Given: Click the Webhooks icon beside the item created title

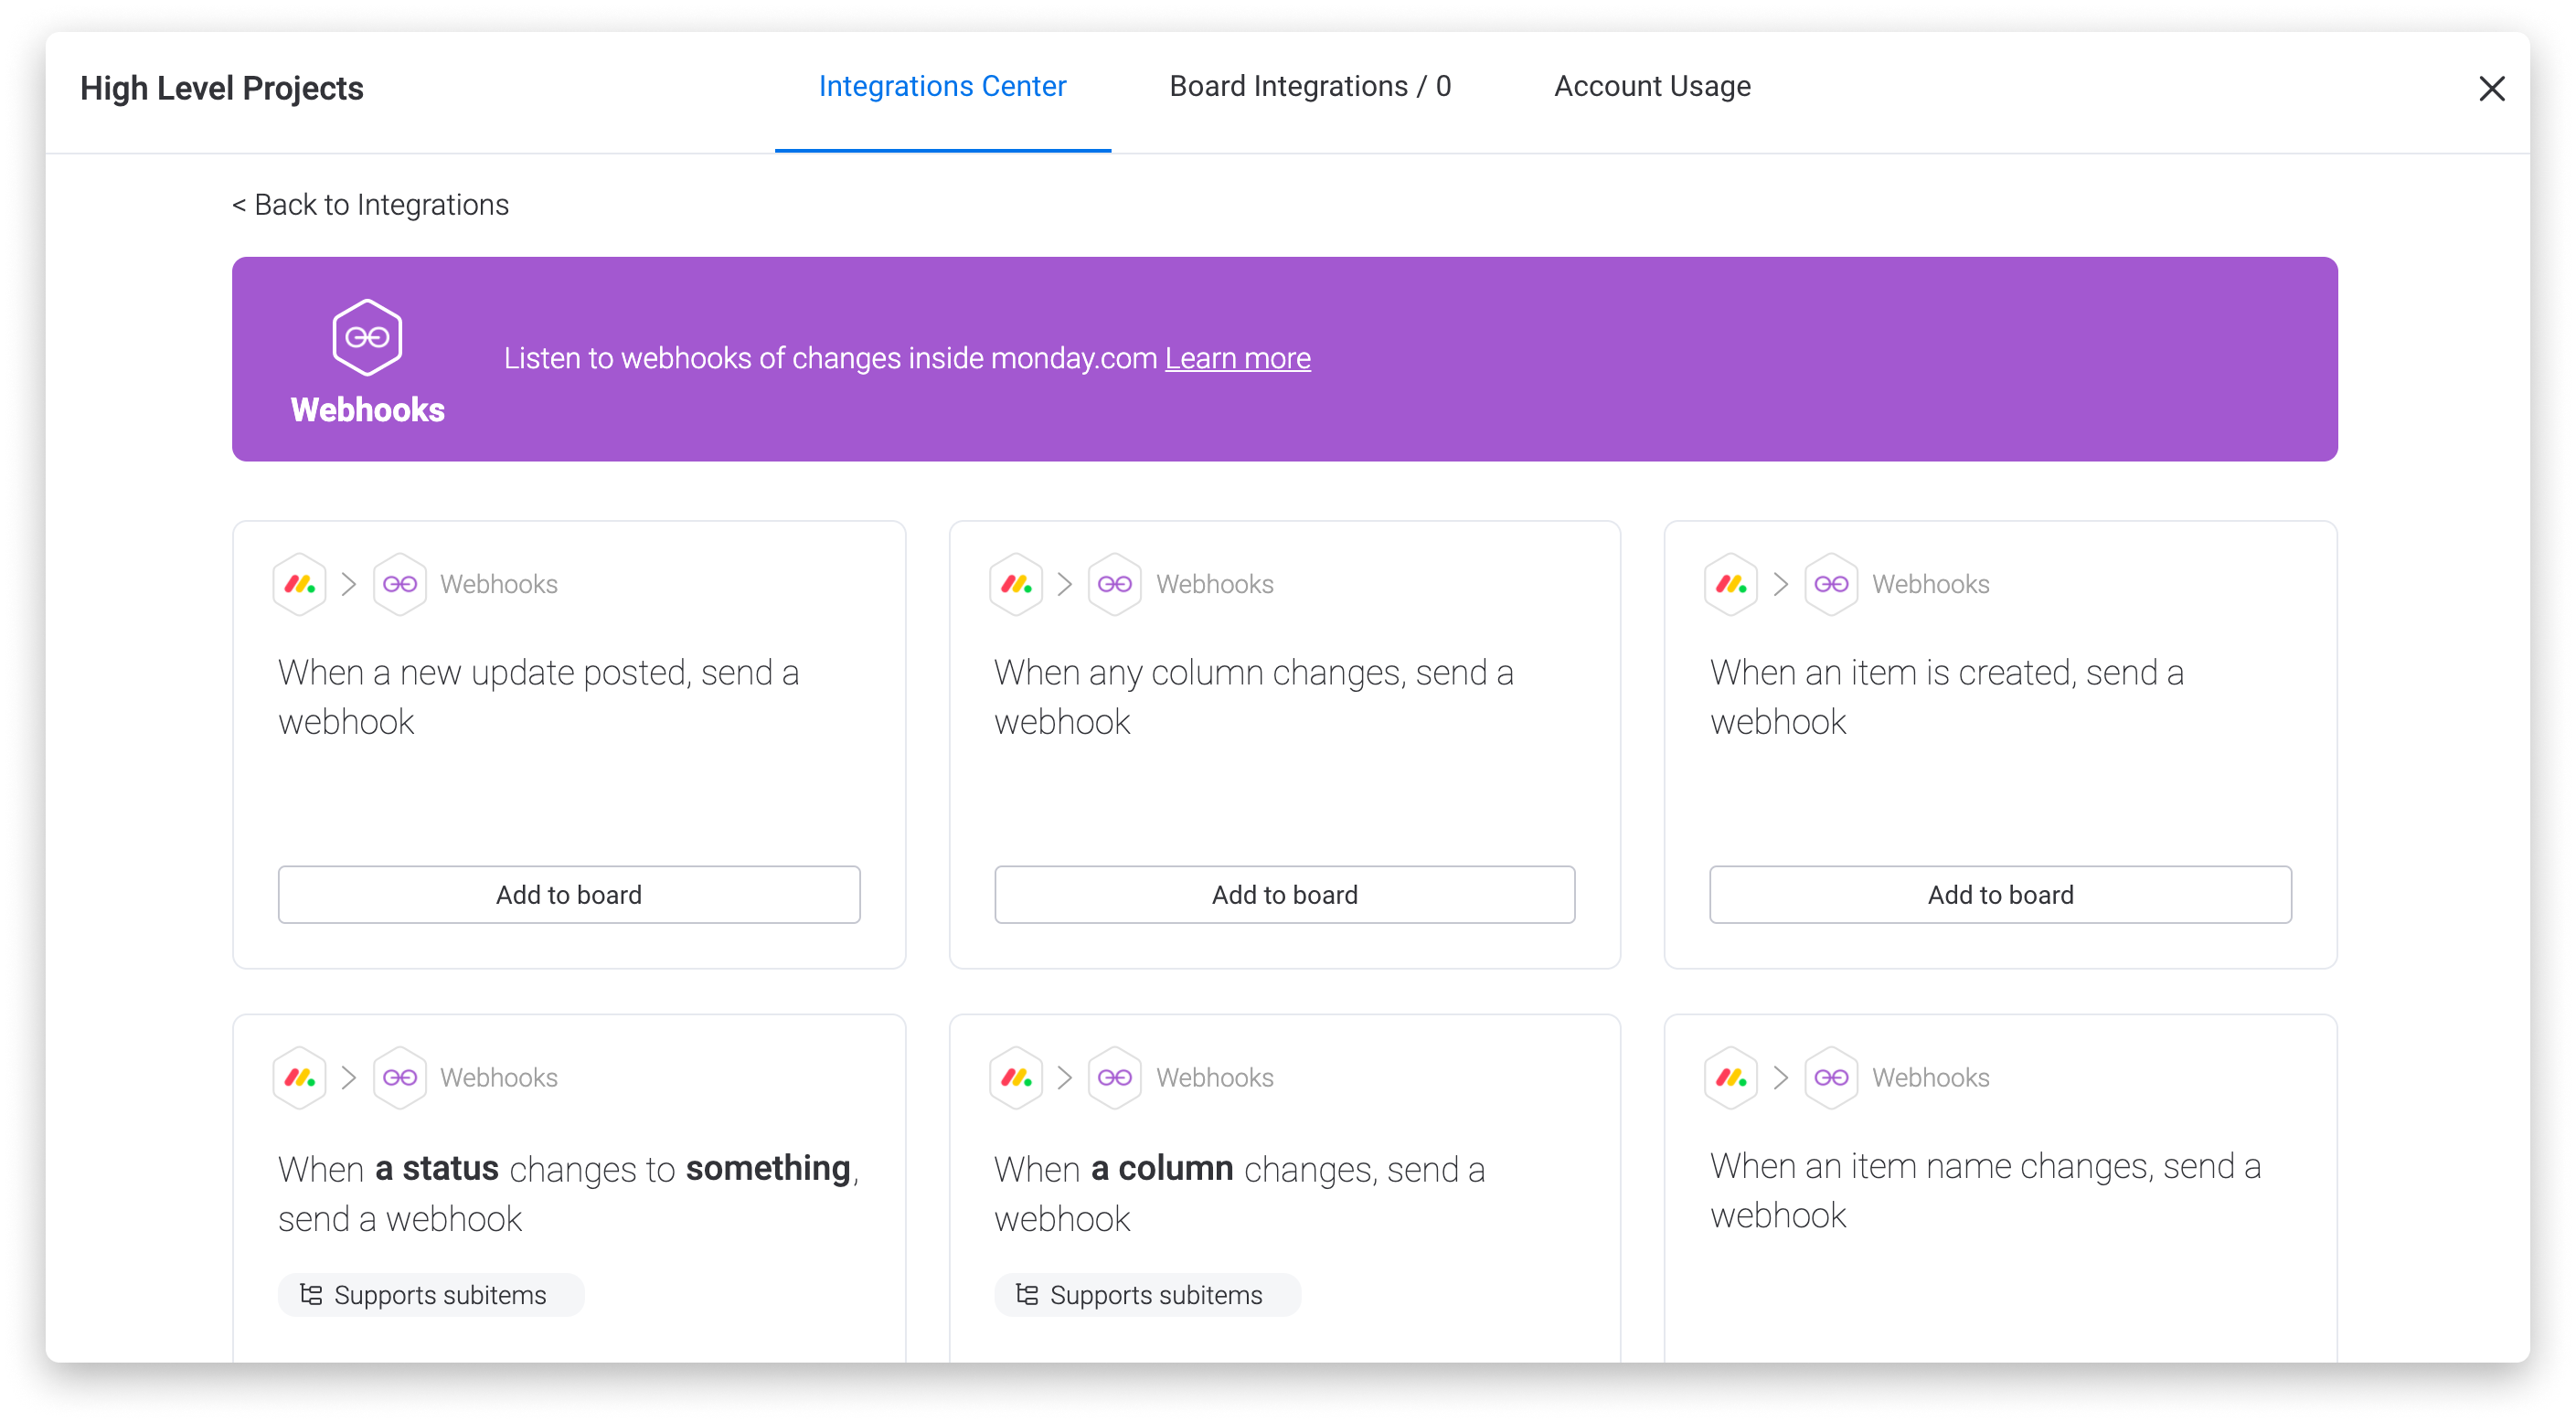Looking at the screenshot, I should 1830,583.
